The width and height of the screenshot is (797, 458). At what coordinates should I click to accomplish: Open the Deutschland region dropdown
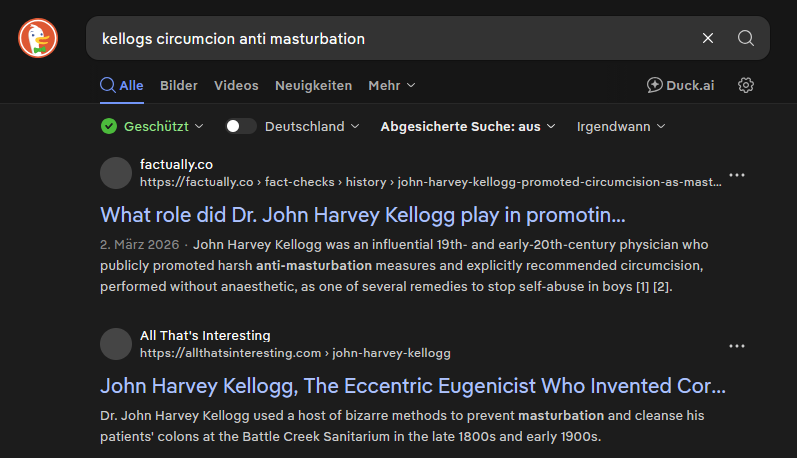click(x=312, y=127)
